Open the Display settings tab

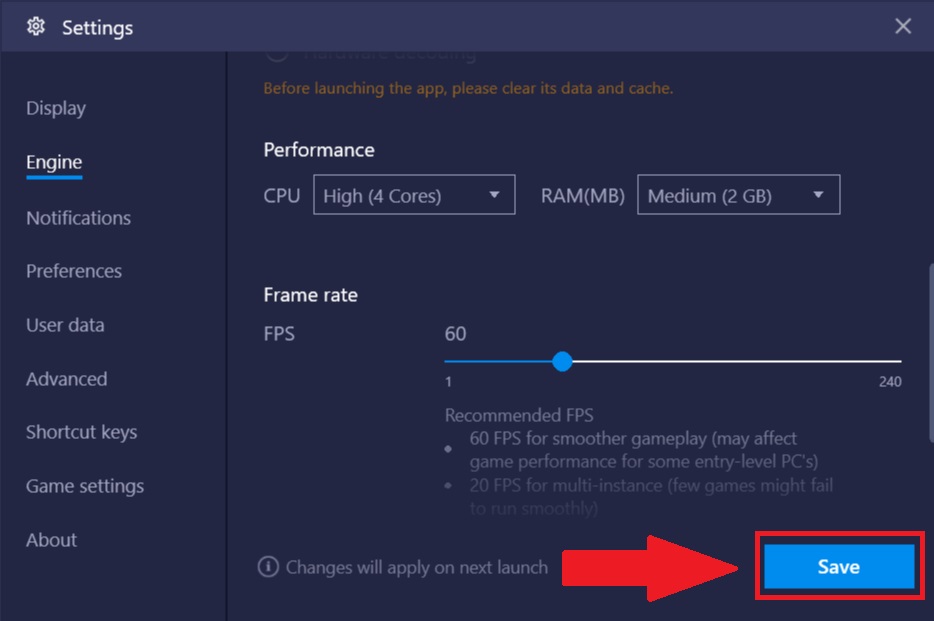56,108
